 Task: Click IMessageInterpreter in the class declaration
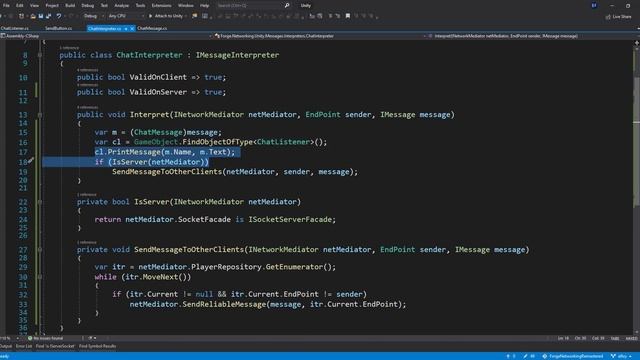coord(237,55)
